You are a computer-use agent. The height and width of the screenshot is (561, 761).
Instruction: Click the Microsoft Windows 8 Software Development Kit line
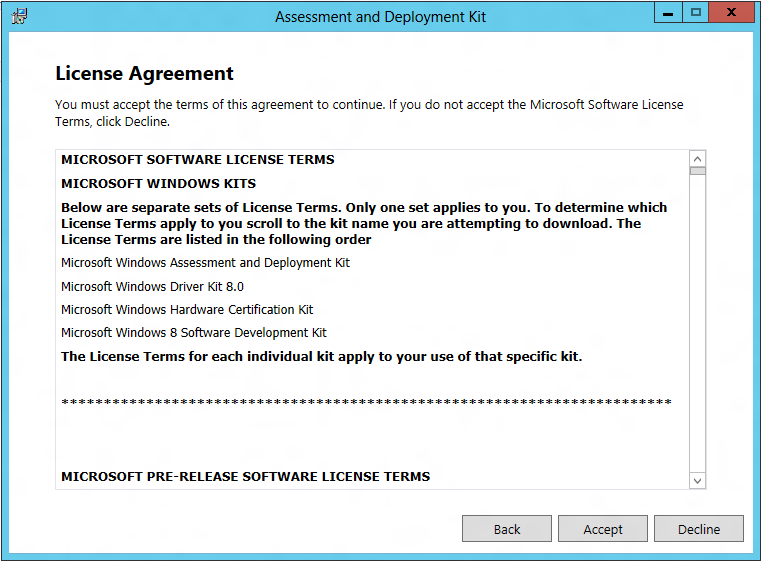[x=194, y=333]
